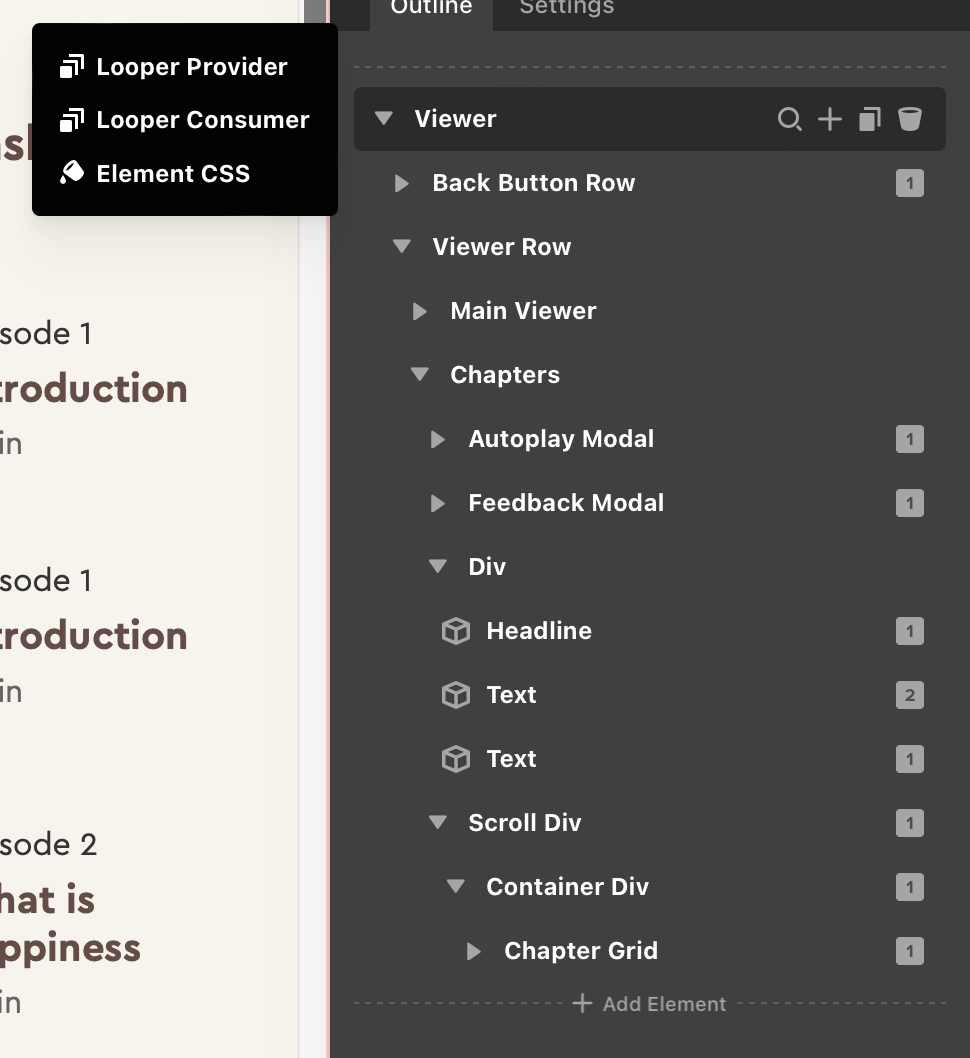This screenshot has width=970, height=1058.
Task: Select Back Button Row in outline
Action: click(x=534, y=183)
